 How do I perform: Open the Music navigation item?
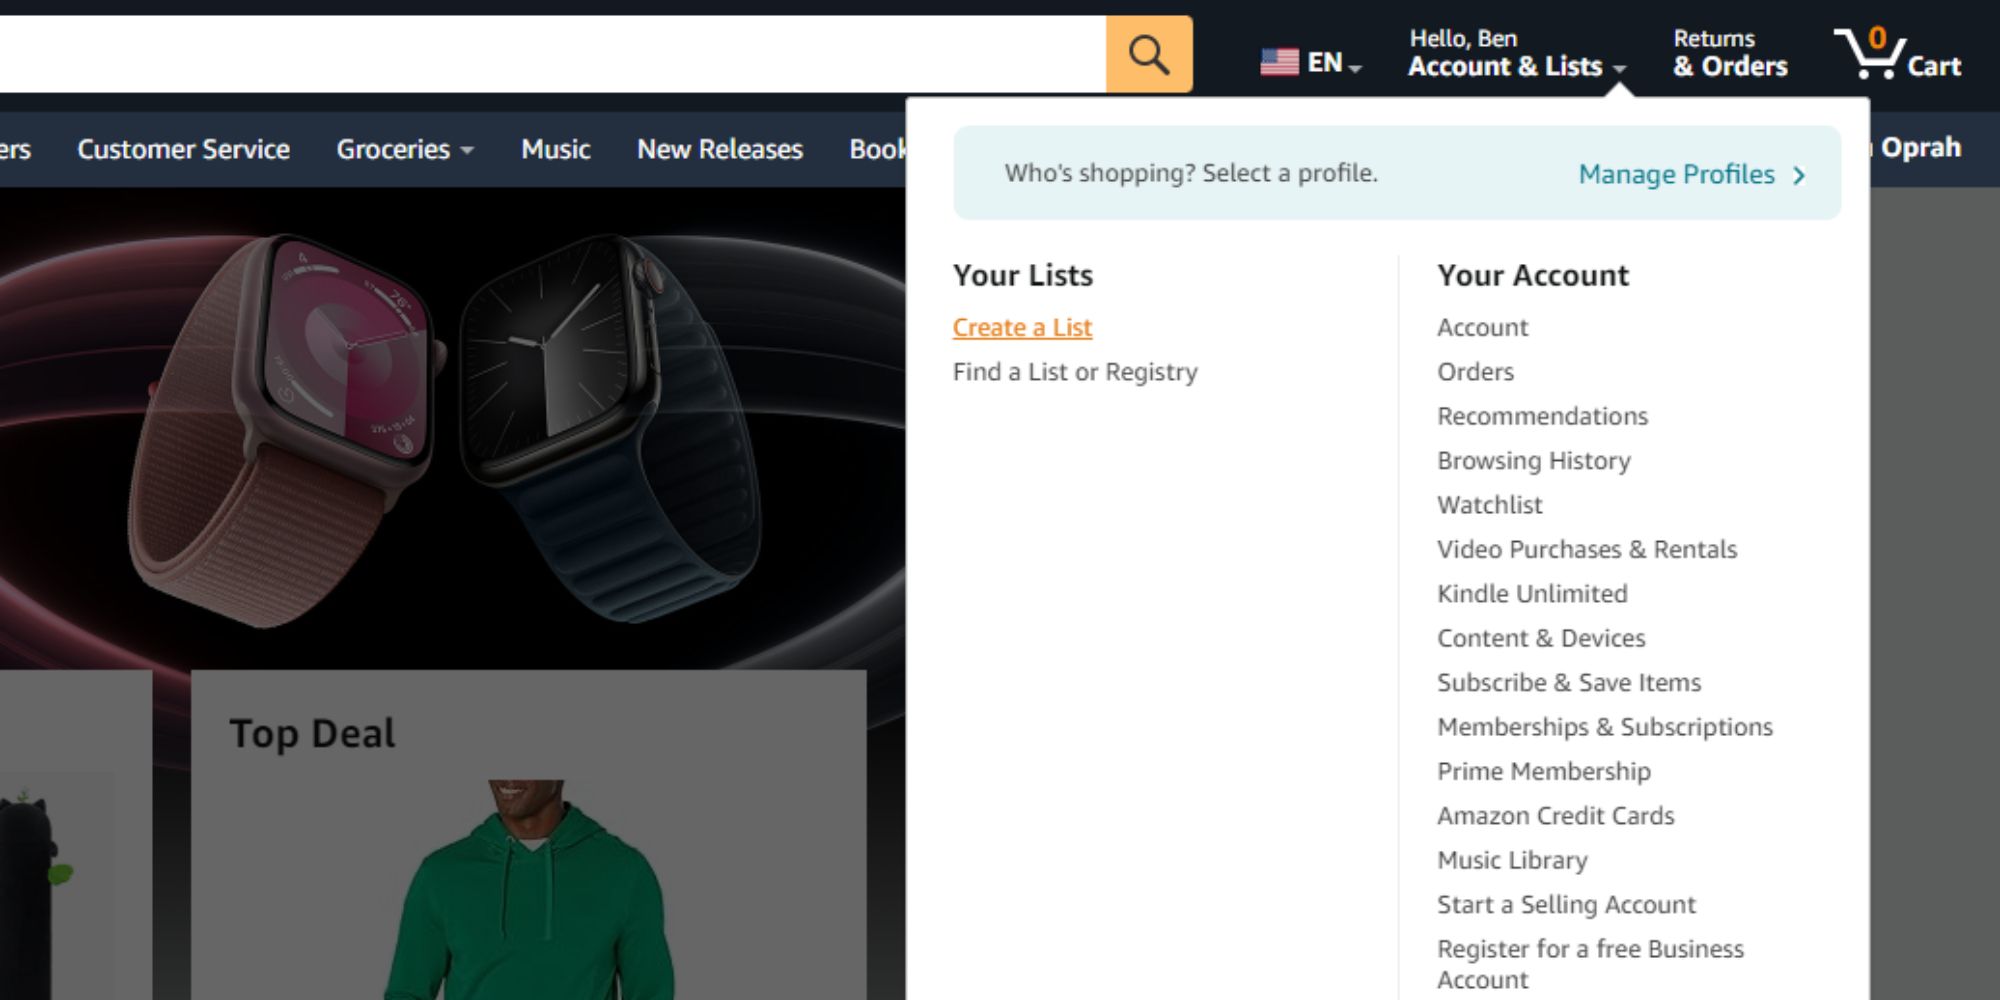(x=556, y=148)
